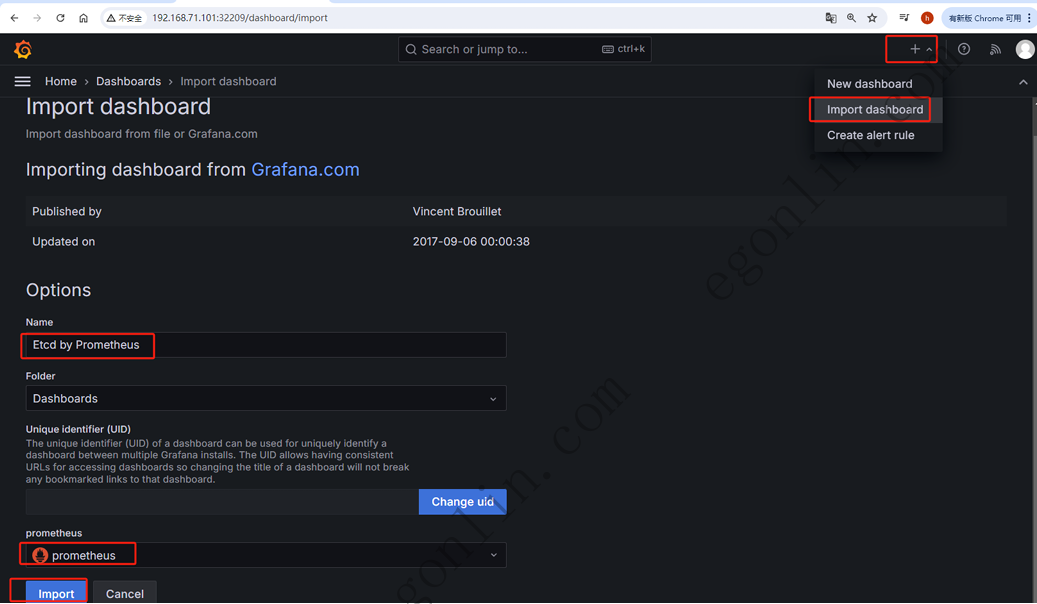Viewport: 1037px width, 604px height.
Task: Bookmark this page with the star icon
Action: pyautogui.click(x=872, y=18)
